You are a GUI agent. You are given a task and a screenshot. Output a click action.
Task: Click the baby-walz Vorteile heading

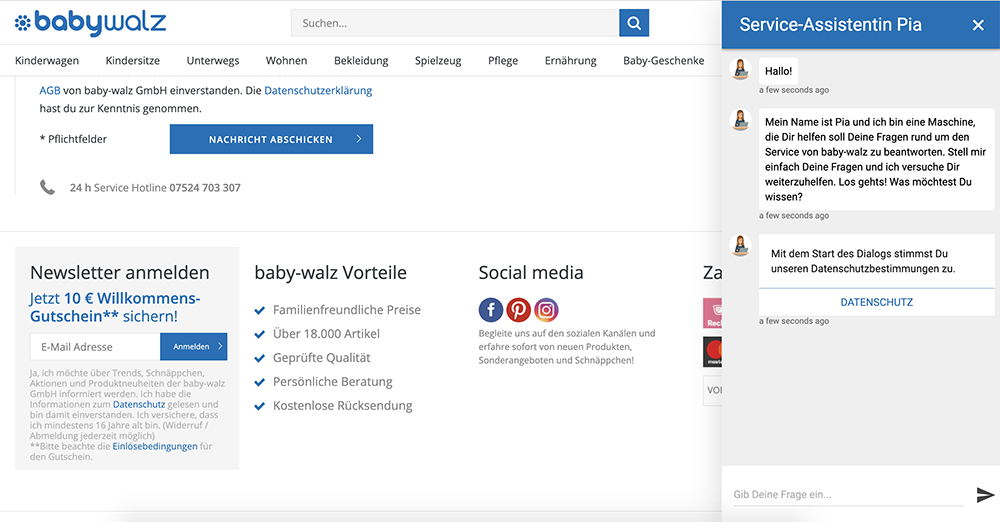click(x=330, y=272)
